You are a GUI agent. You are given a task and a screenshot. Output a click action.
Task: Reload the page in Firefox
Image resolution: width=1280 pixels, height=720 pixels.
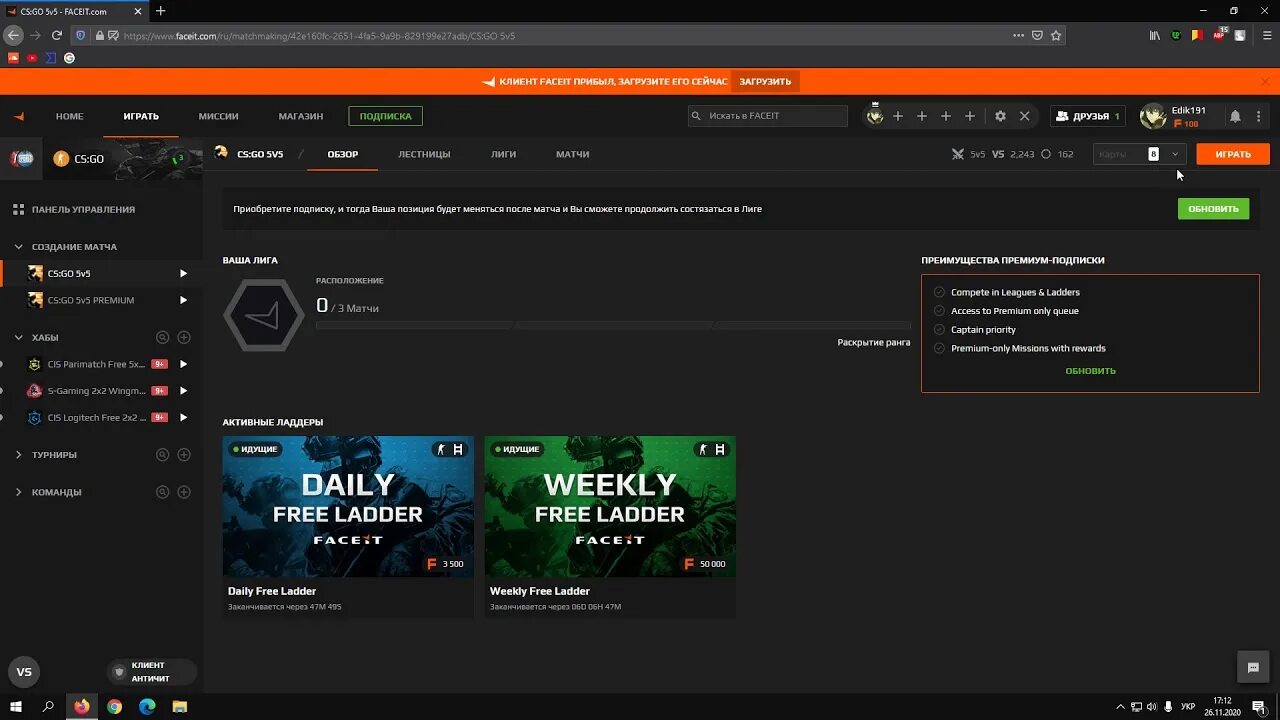[57, 35]
